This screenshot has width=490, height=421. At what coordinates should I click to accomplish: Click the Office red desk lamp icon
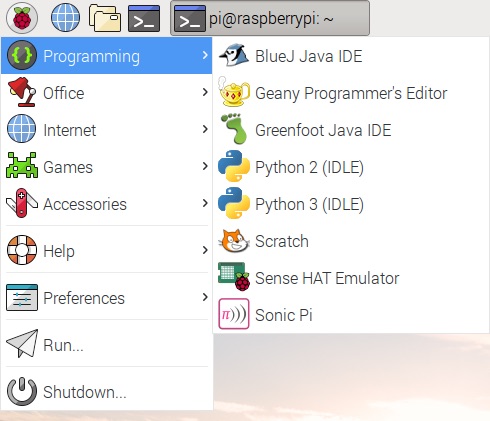[x=22, y=92]
